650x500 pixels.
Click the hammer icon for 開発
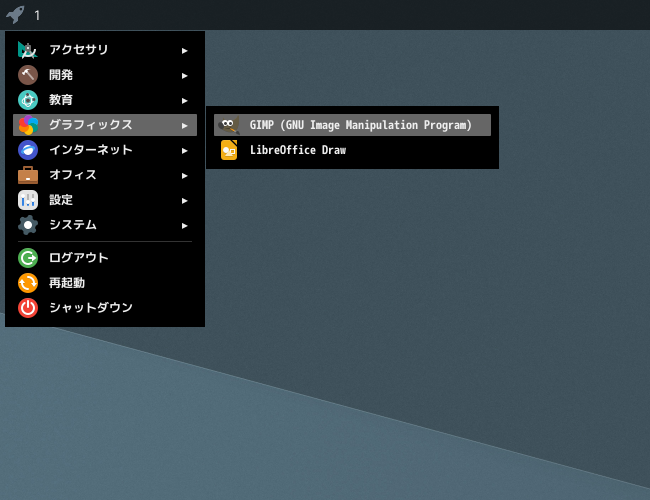click(x=28, y=75)
